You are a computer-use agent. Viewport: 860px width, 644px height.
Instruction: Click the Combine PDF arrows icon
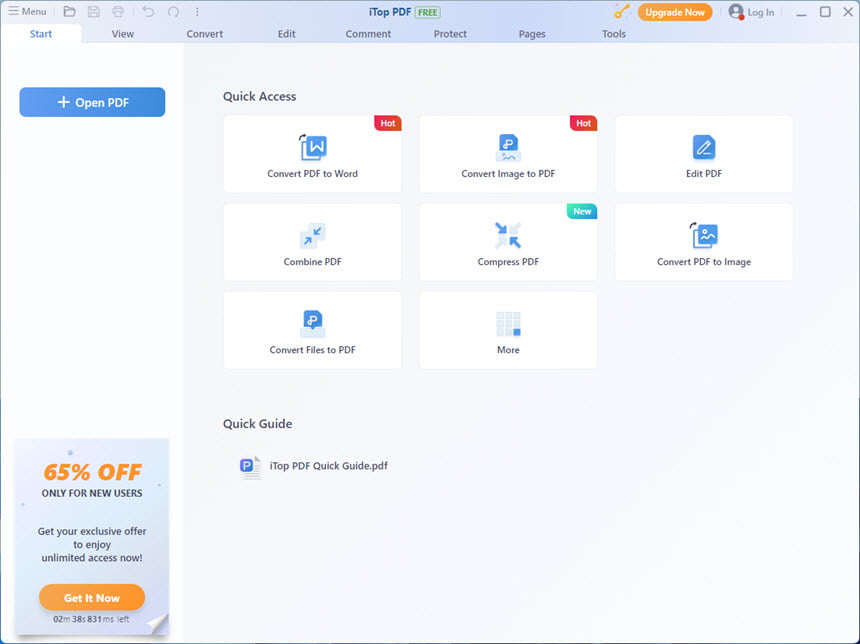(313, 235)
